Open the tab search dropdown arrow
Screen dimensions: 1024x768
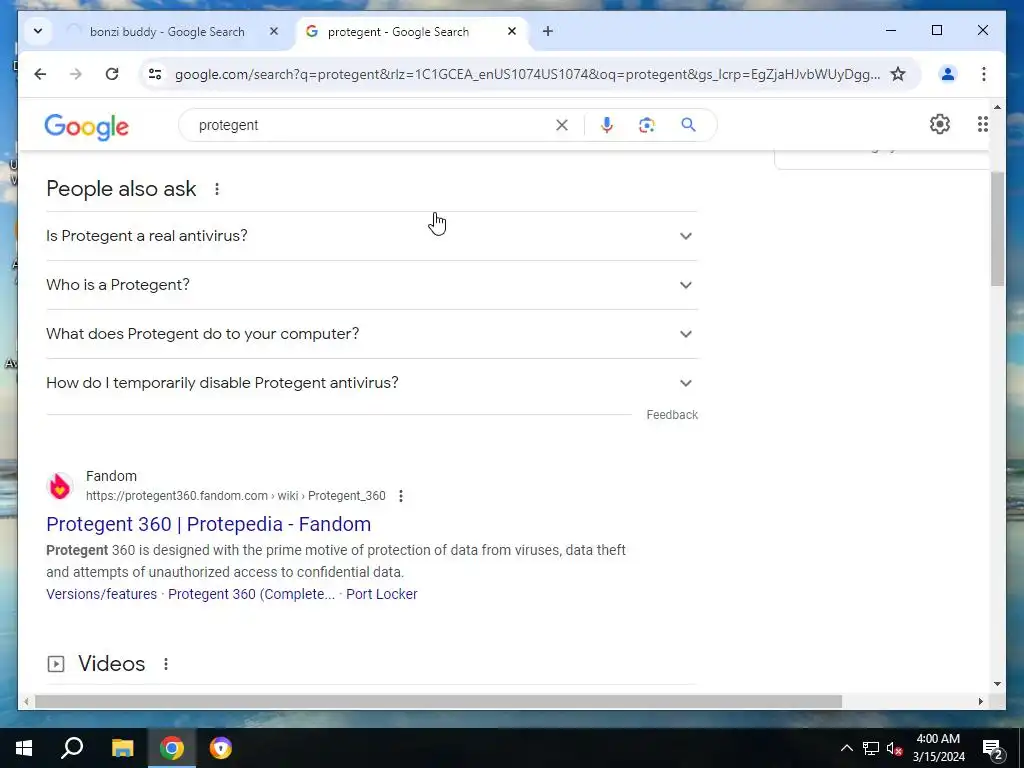[x=38, y=31]
